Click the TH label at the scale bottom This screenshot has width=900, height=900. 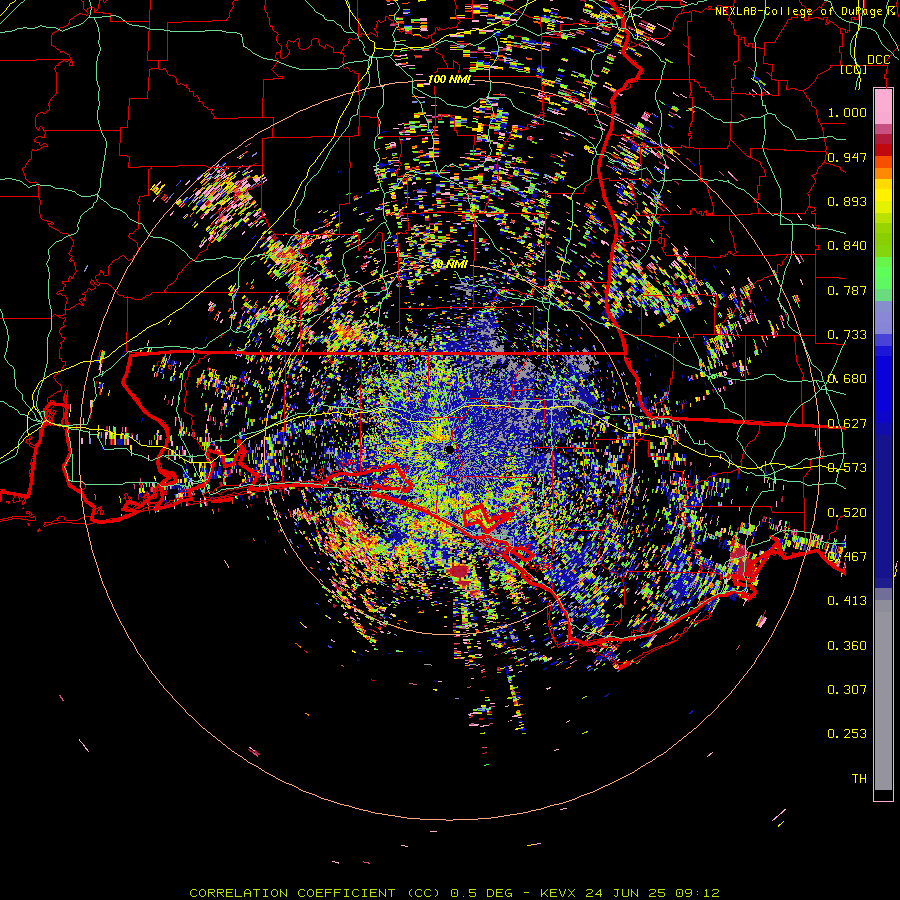pos(859,779)
